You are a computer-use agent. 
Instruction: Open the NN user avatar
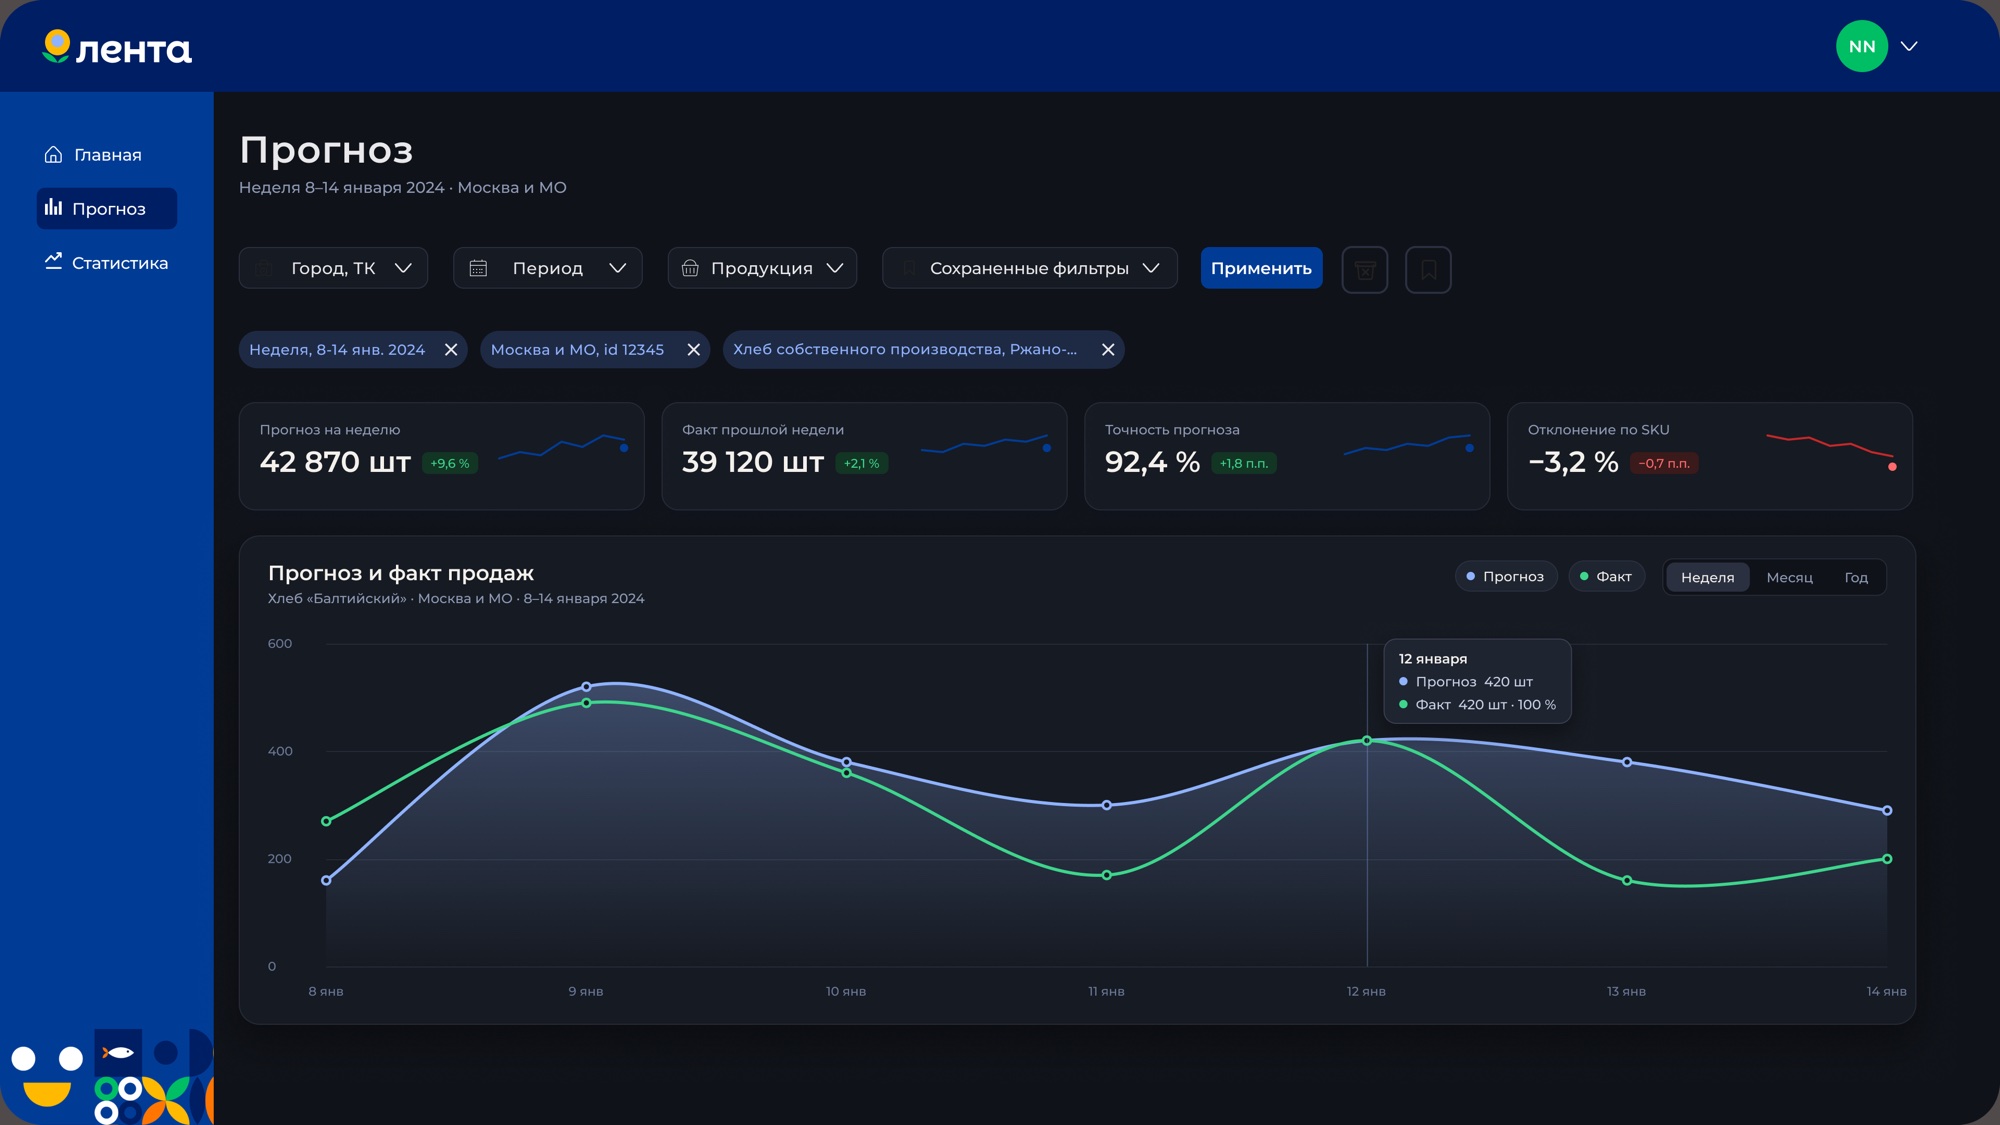(x=1861, y=46)
